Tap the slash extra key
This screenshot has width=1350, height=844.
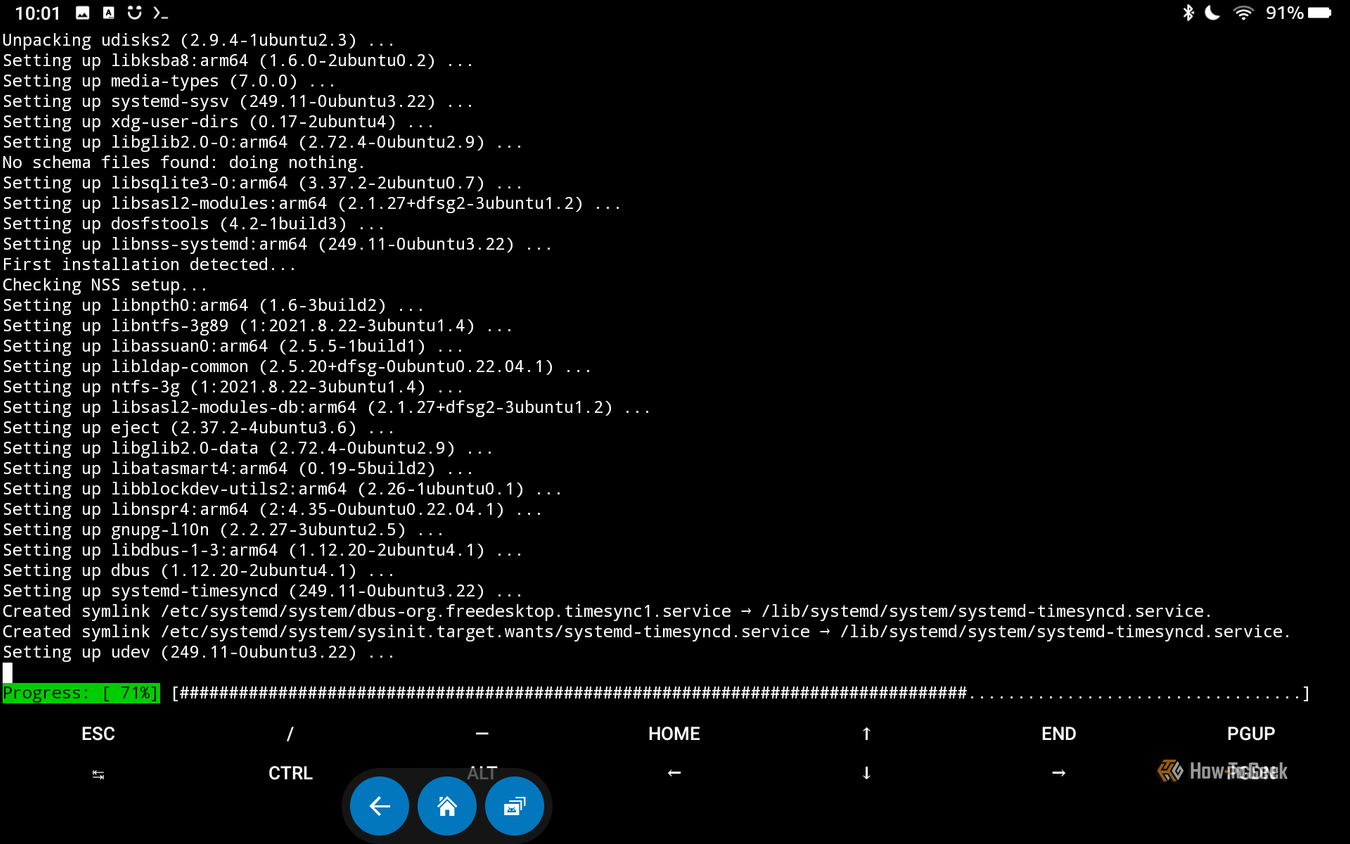click(x=290, y=733)
